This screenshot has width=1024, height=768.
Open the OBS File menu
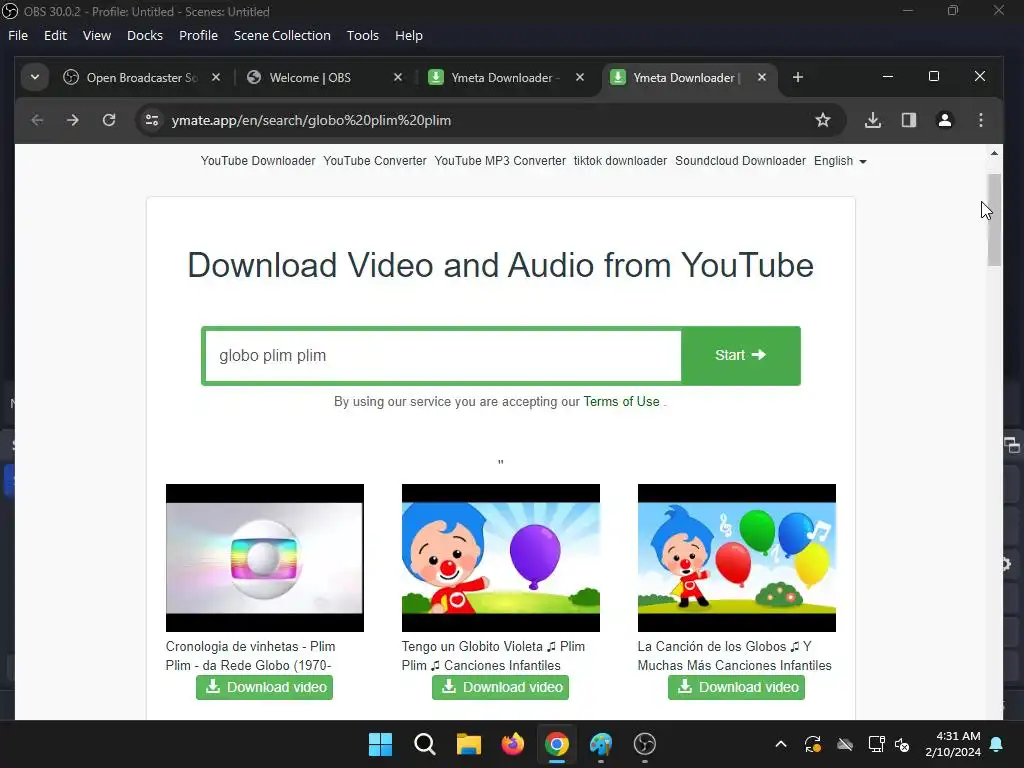point(18,35)
